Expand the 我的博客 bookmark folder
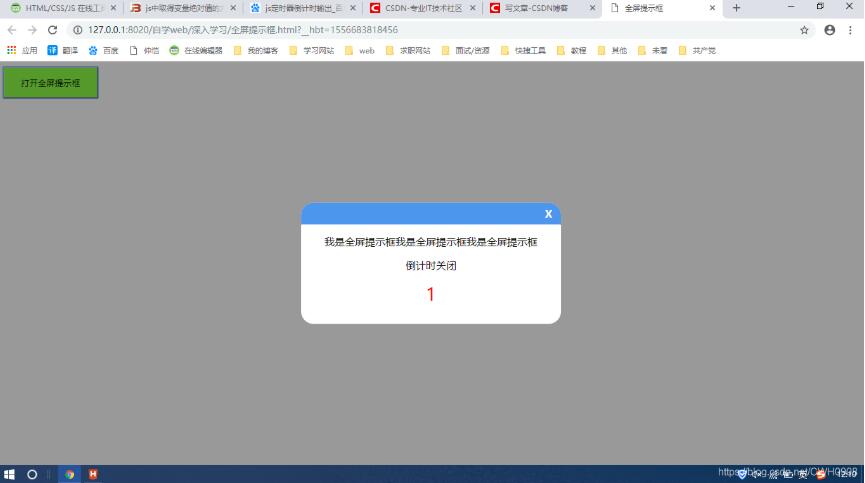 click(256, 50)
